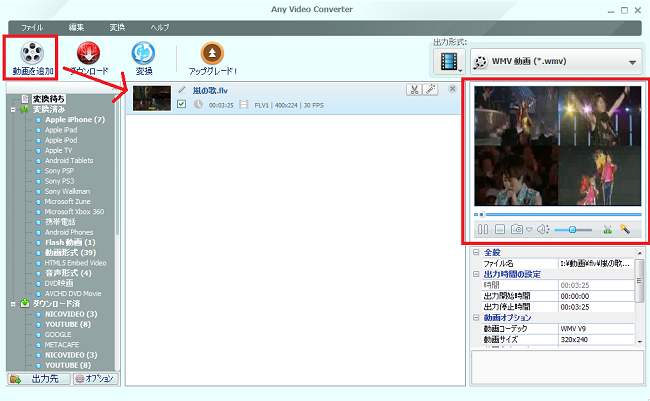
Task: Select 変換待ち in the sidebar tree
Action: click(x=49, y=99)
